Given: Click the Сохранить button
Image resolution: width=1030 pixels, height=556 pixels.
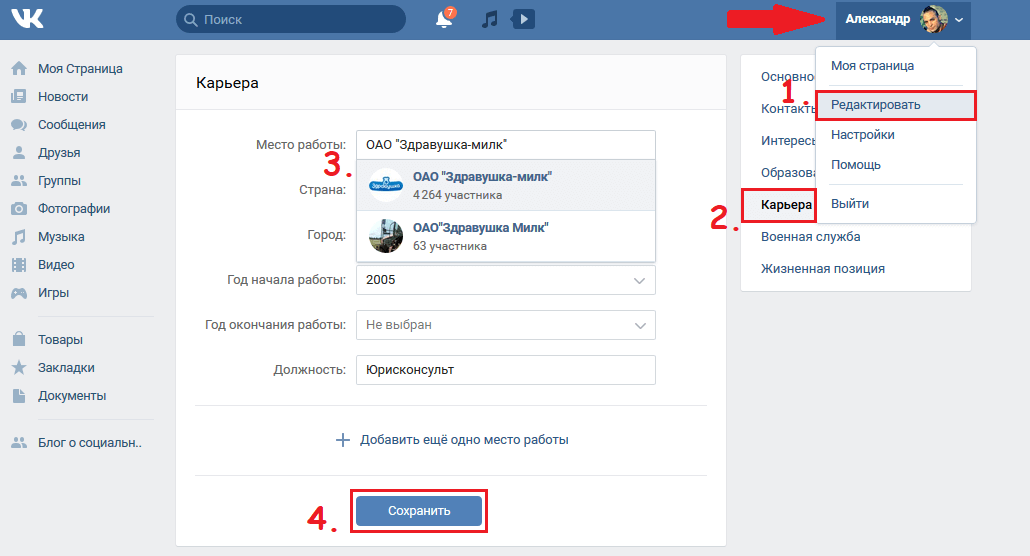Looking at the screenshot, I should click(x=419, y=511).
